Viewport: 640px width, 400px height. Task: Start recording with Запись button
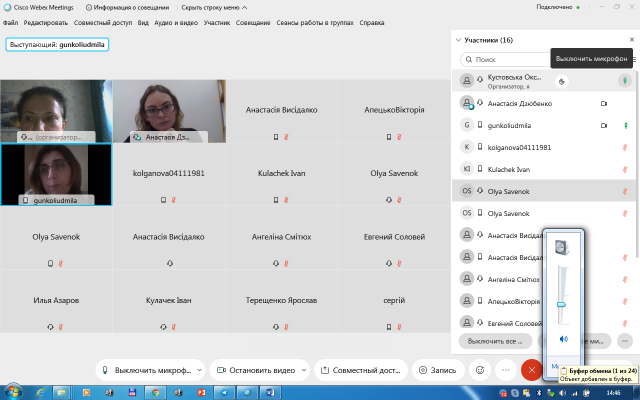point(438,370)
